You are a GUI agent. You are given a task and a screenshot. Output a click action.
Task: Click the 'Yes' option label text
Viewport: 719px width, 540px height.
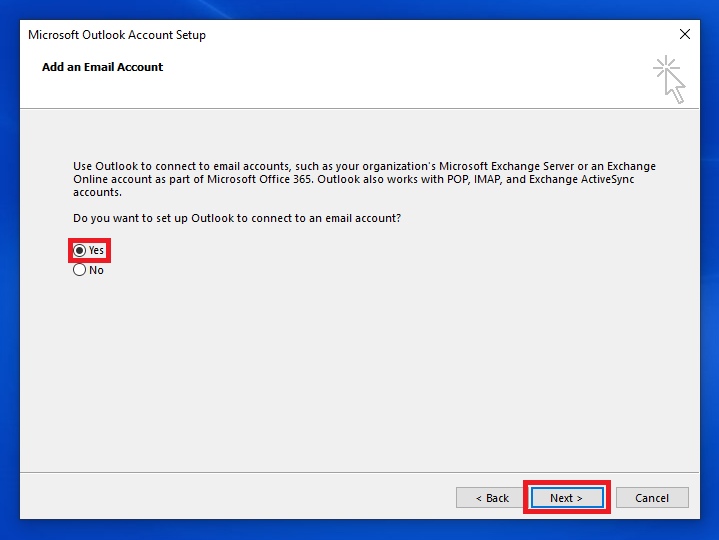click(96, 250)
